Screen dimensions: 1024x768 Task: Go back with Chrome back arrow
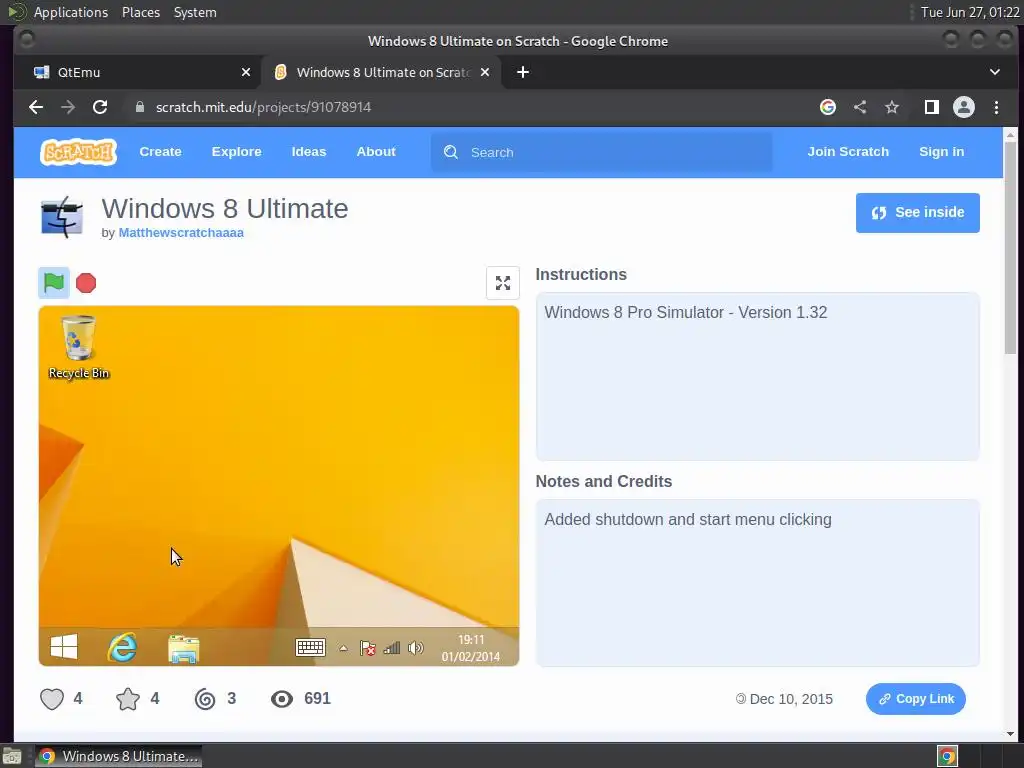(36, 107)
